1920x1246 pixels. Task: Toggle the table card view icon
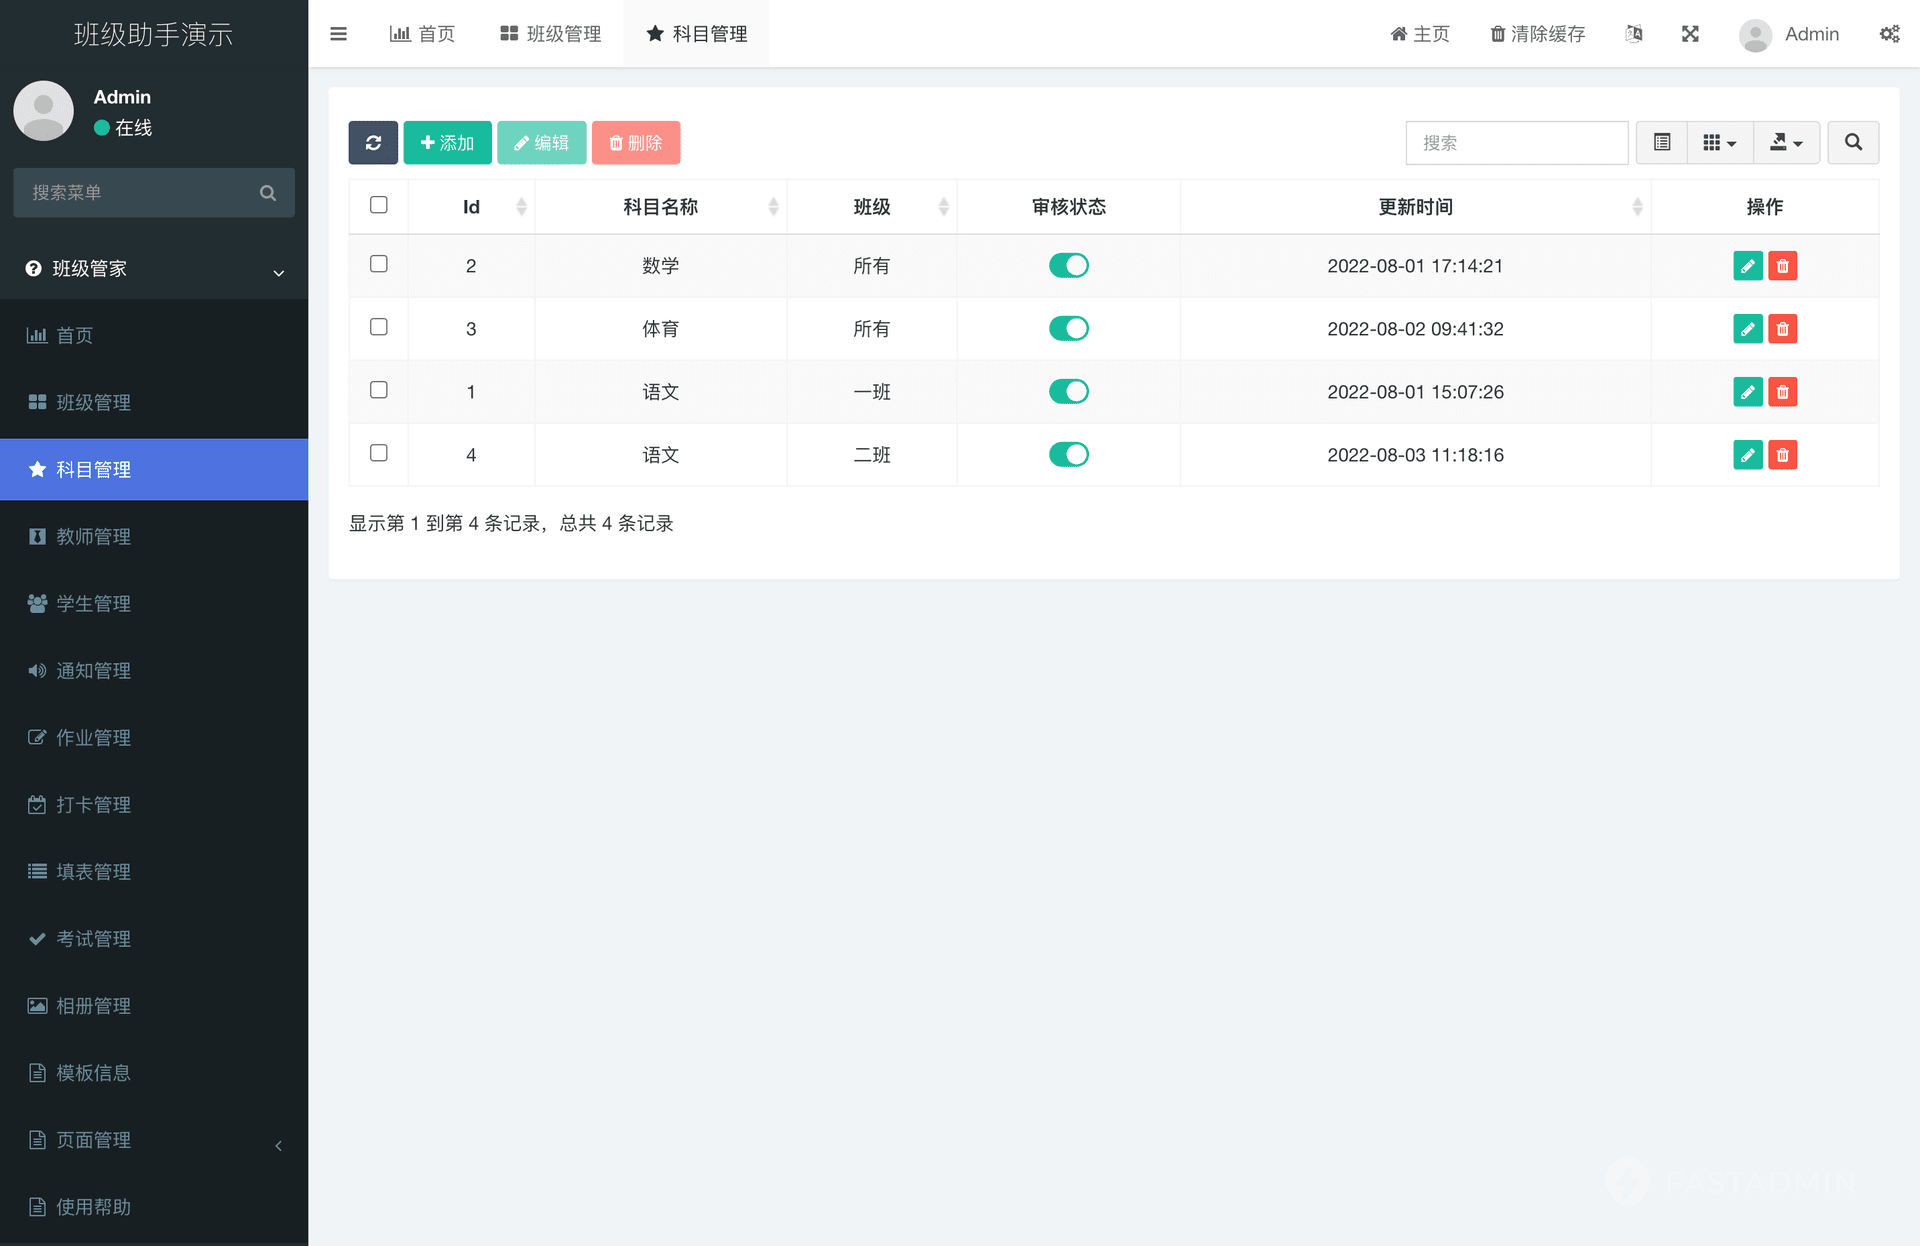(1662, 143)
